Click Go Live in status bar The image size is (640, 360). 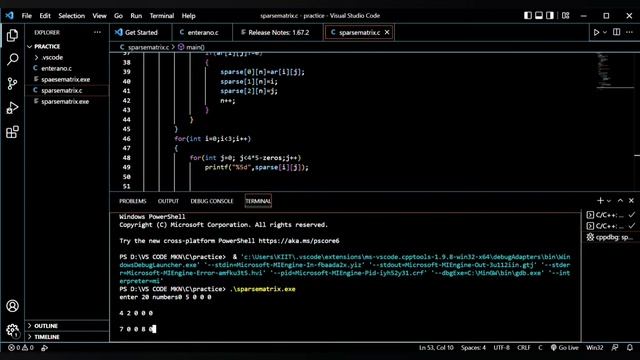point(564,348)
